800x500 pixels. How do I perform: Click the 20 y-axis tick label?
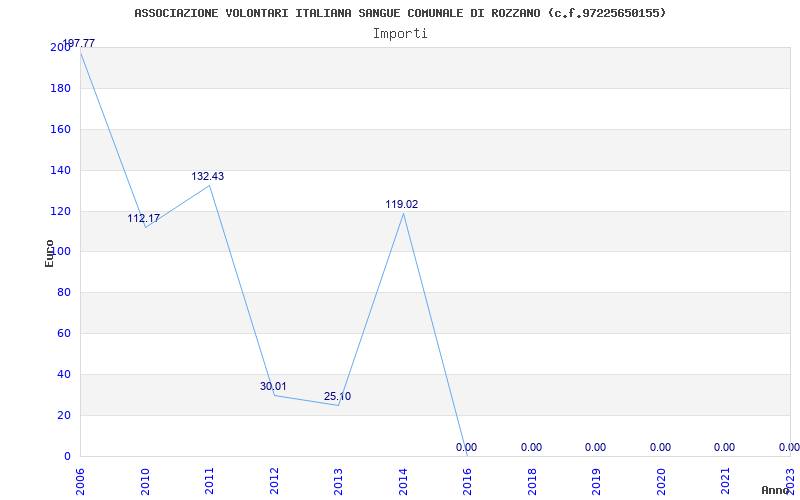coord(64,415)
